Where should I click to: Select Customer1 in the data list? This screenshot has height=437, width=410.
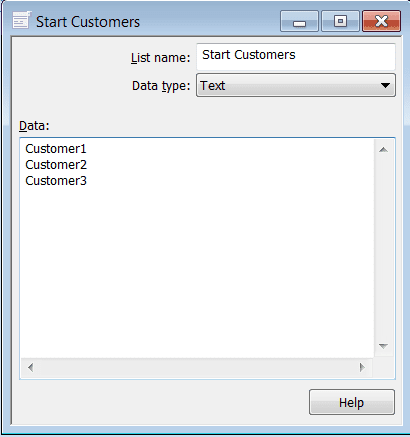click(56, 149)
